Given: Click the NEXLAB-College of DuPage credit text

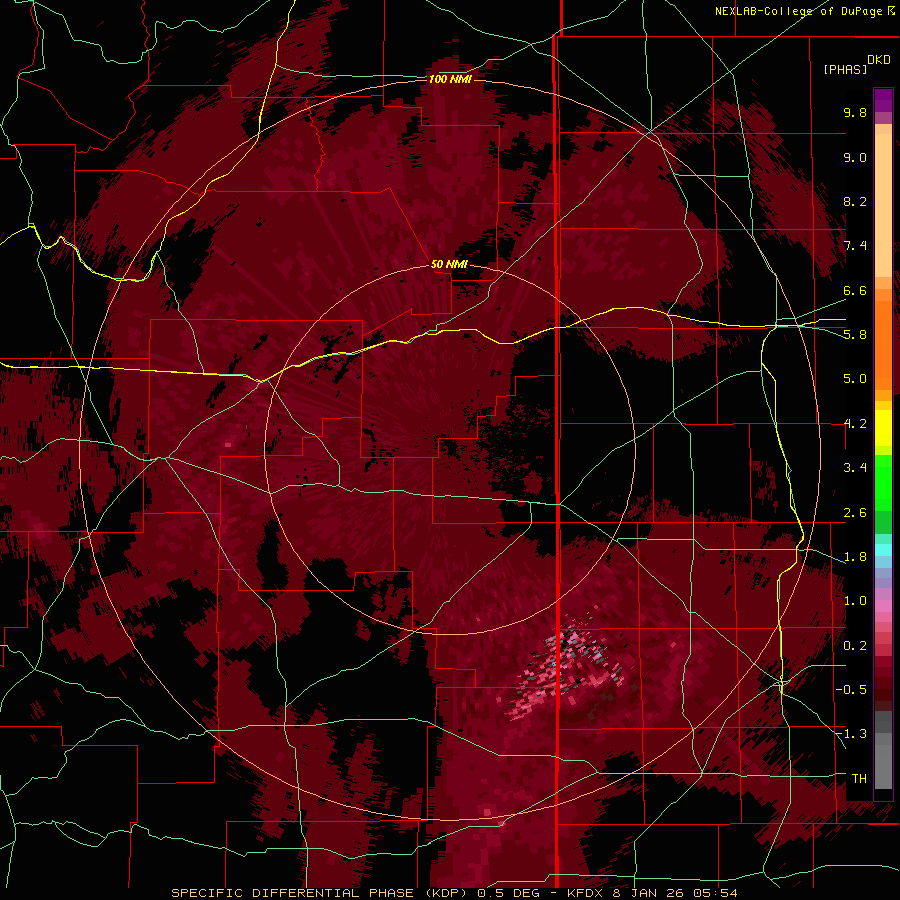Looking at the screenshot, I should [x=800, y=11].
